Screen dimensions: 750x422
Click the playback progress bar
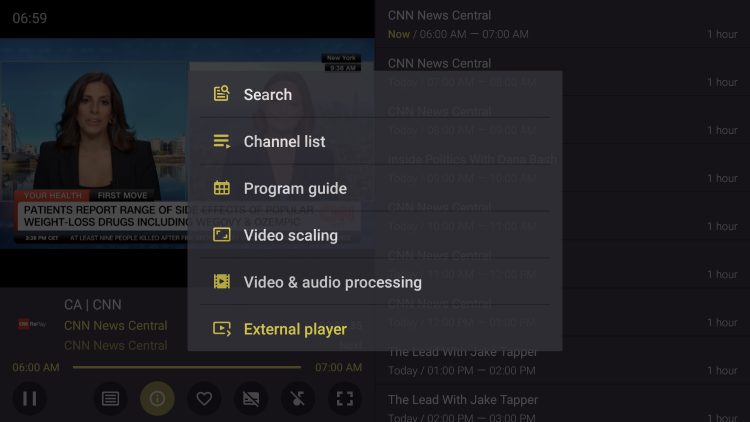click(187, 367)
